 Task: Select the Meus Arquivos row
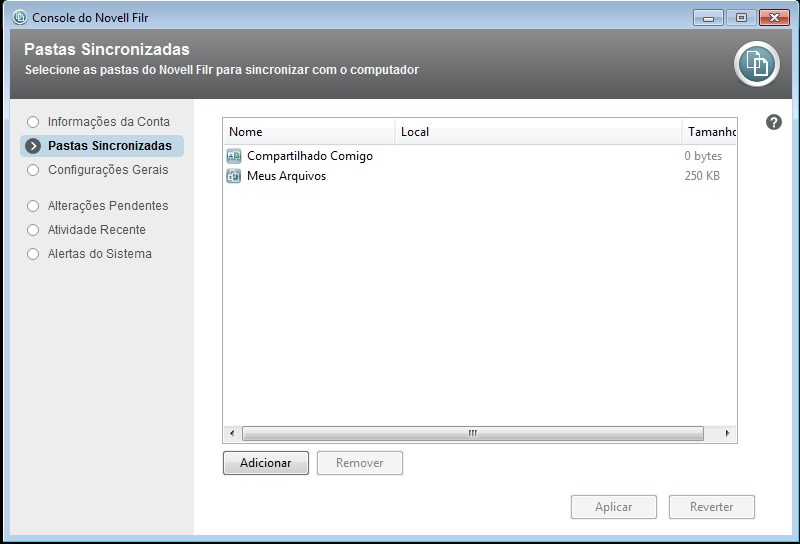[x=480, y=176]
